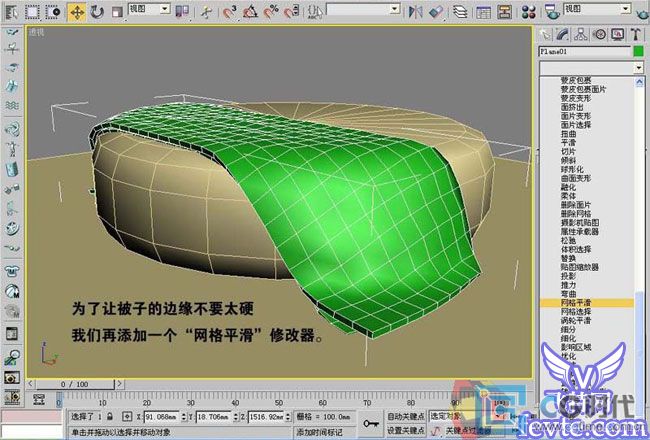Click the X coordinate field 91.068mm
The height and width of the screenshot is (440, 650).
tap(162, 416)
